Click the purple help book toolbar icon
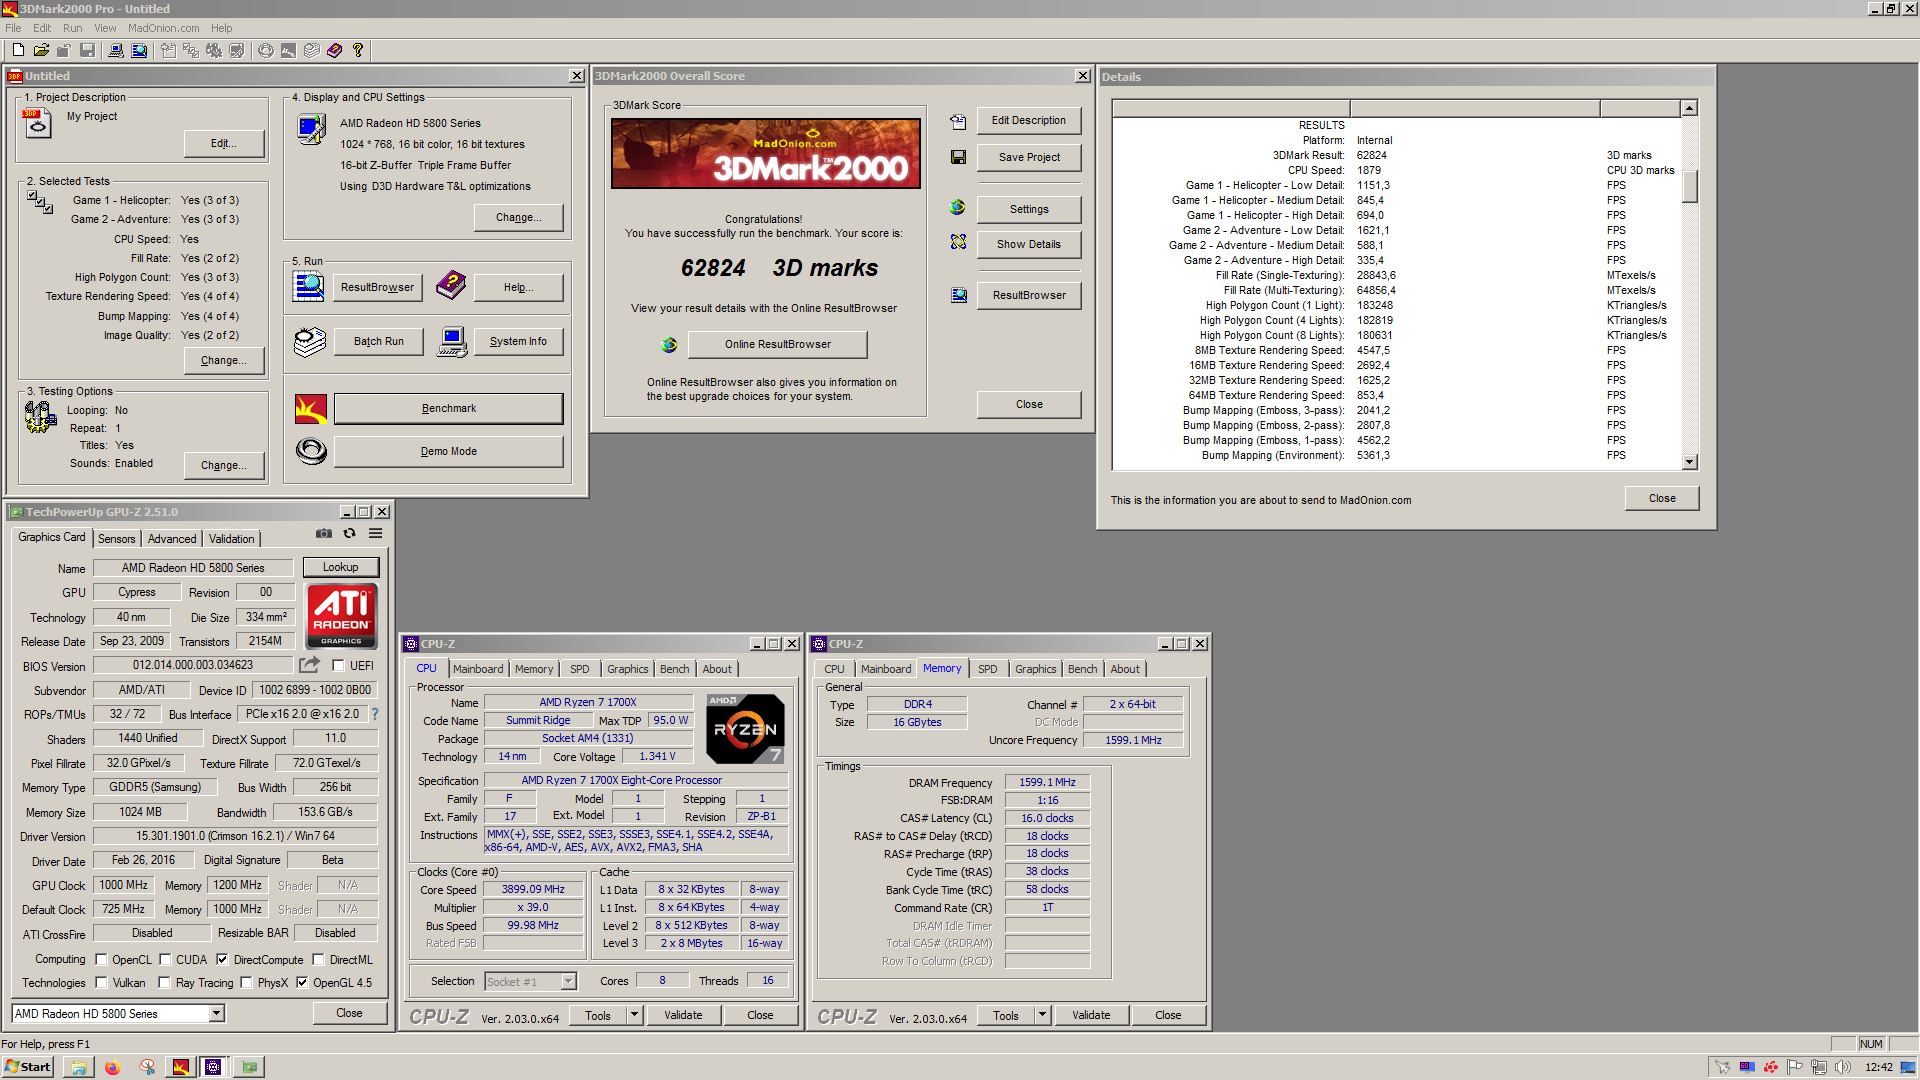 pos(334,50)
